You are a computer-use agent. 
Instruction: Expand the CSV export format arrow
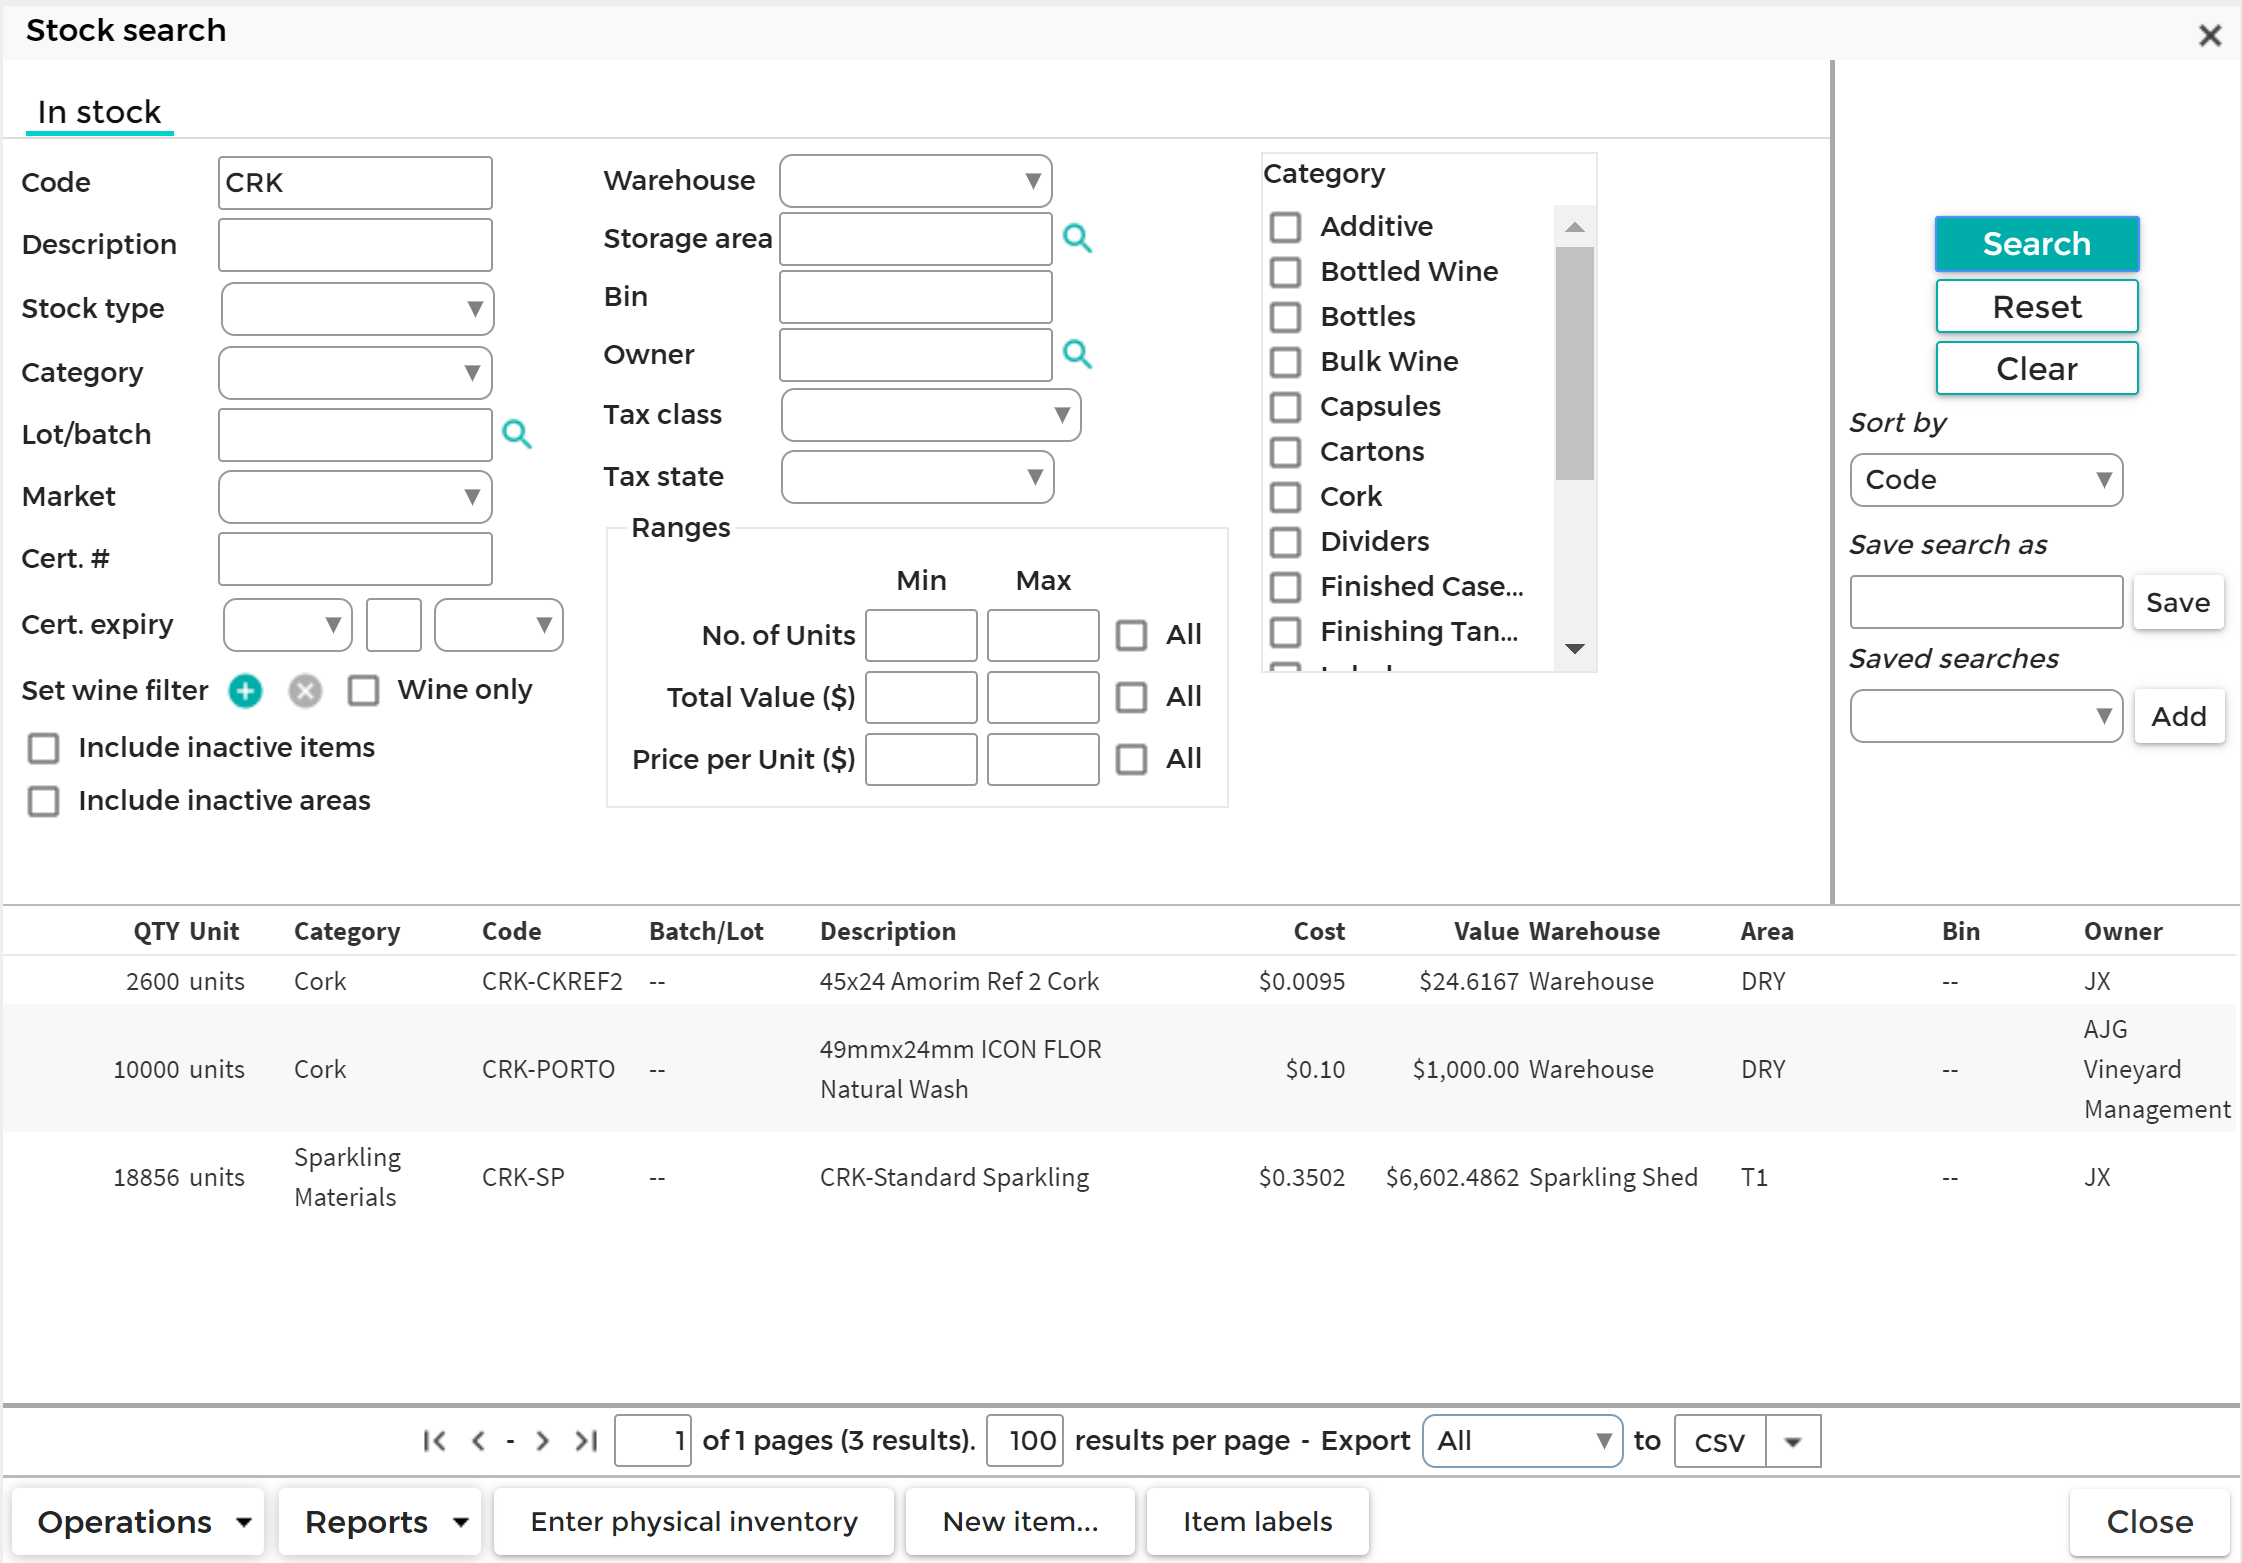[x=1793, y=1441]
